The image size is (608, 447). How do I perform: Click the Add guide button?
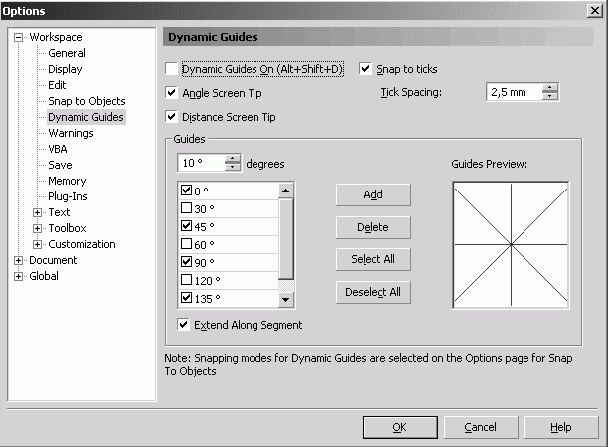373,195
